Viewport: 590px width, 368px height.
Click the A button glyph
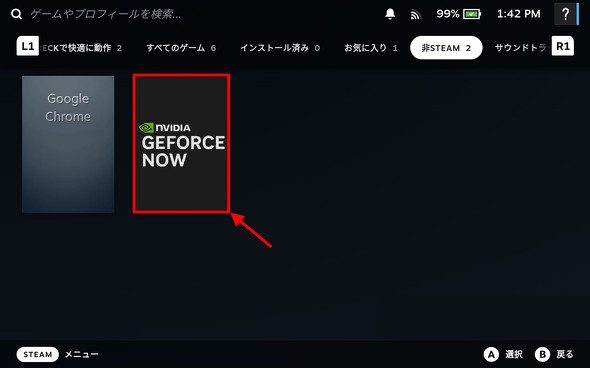(491, 354)
